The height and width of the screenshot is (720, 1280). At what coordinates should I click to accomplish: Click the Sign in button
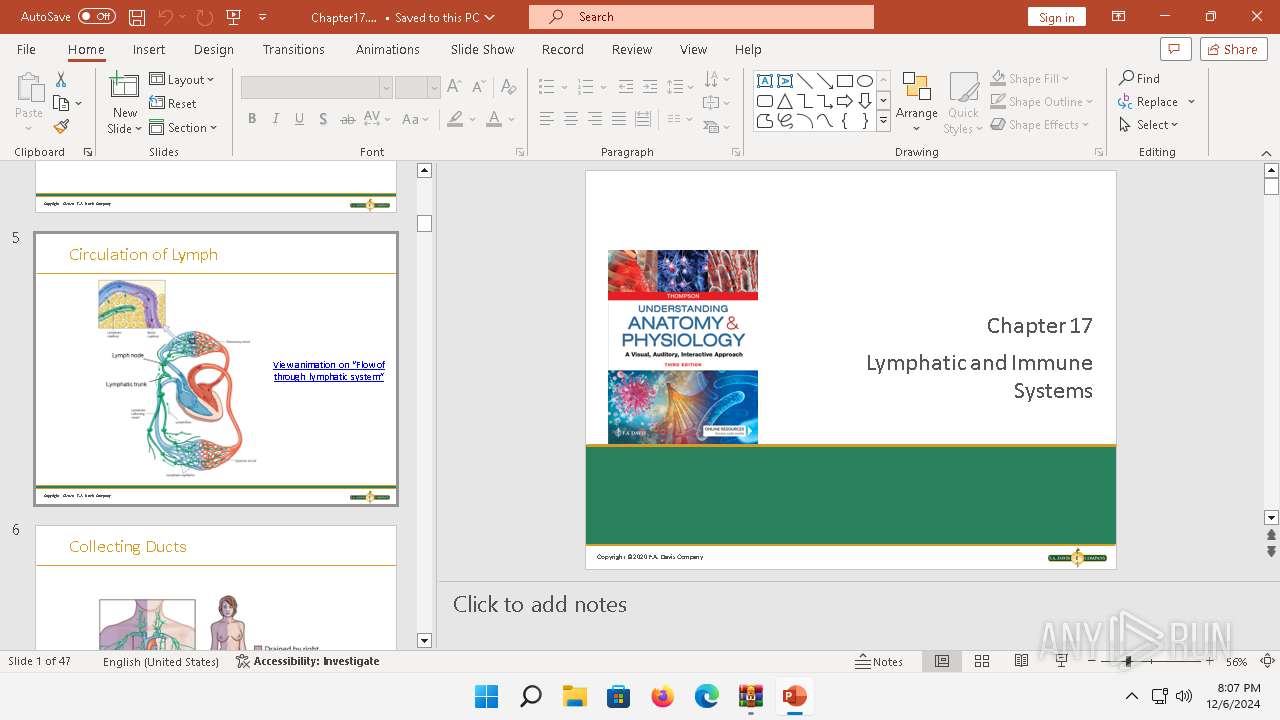coord(1056,17)
